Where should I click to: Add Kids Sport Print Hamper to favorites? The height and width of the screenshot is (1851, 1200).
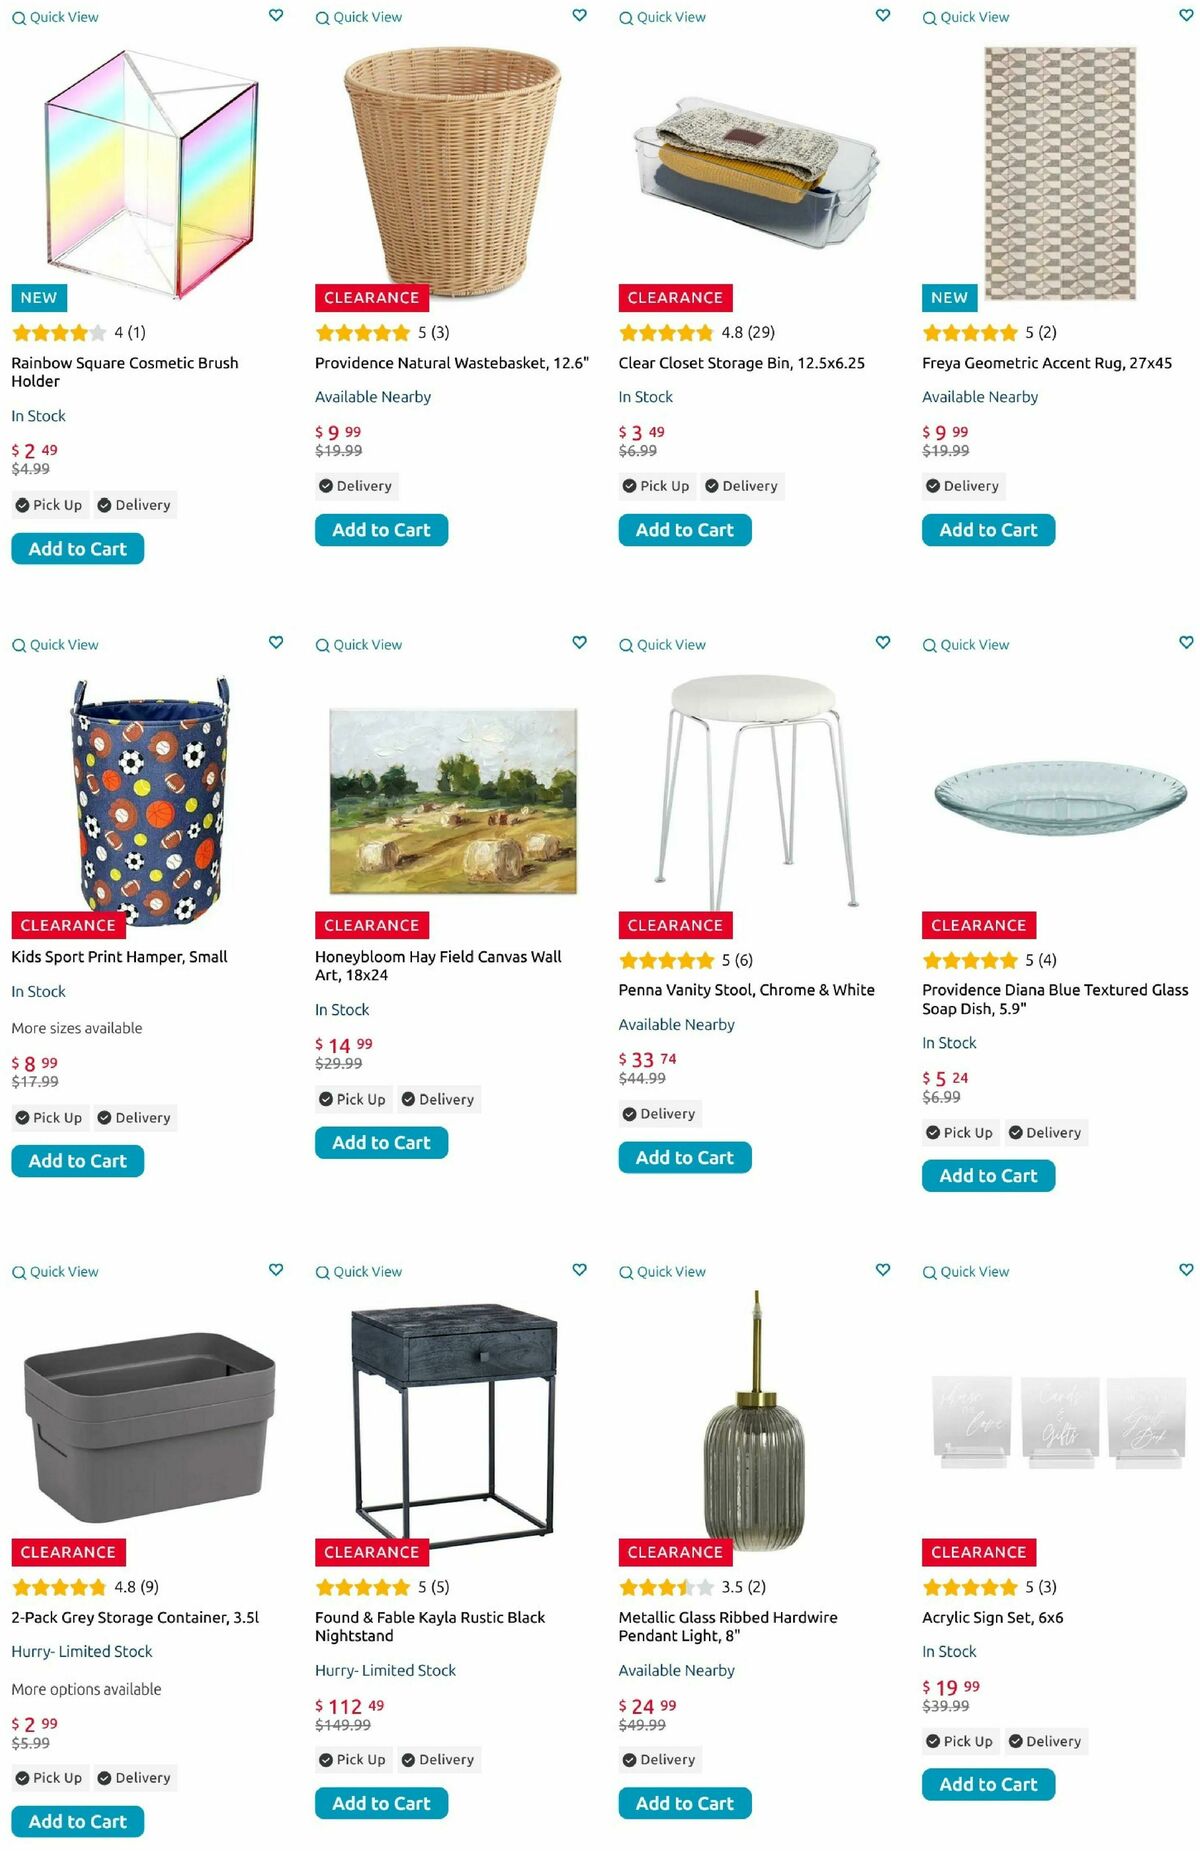click(x=276, y=642)
